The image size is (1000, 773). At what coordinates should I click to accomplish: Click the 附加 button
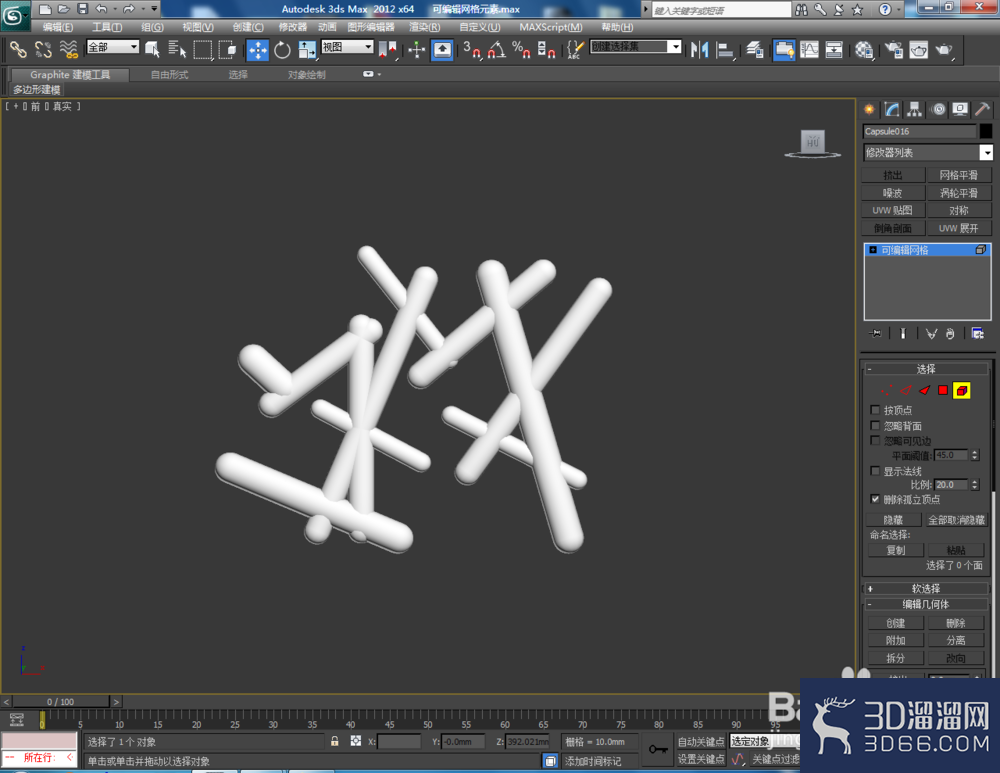895,640
